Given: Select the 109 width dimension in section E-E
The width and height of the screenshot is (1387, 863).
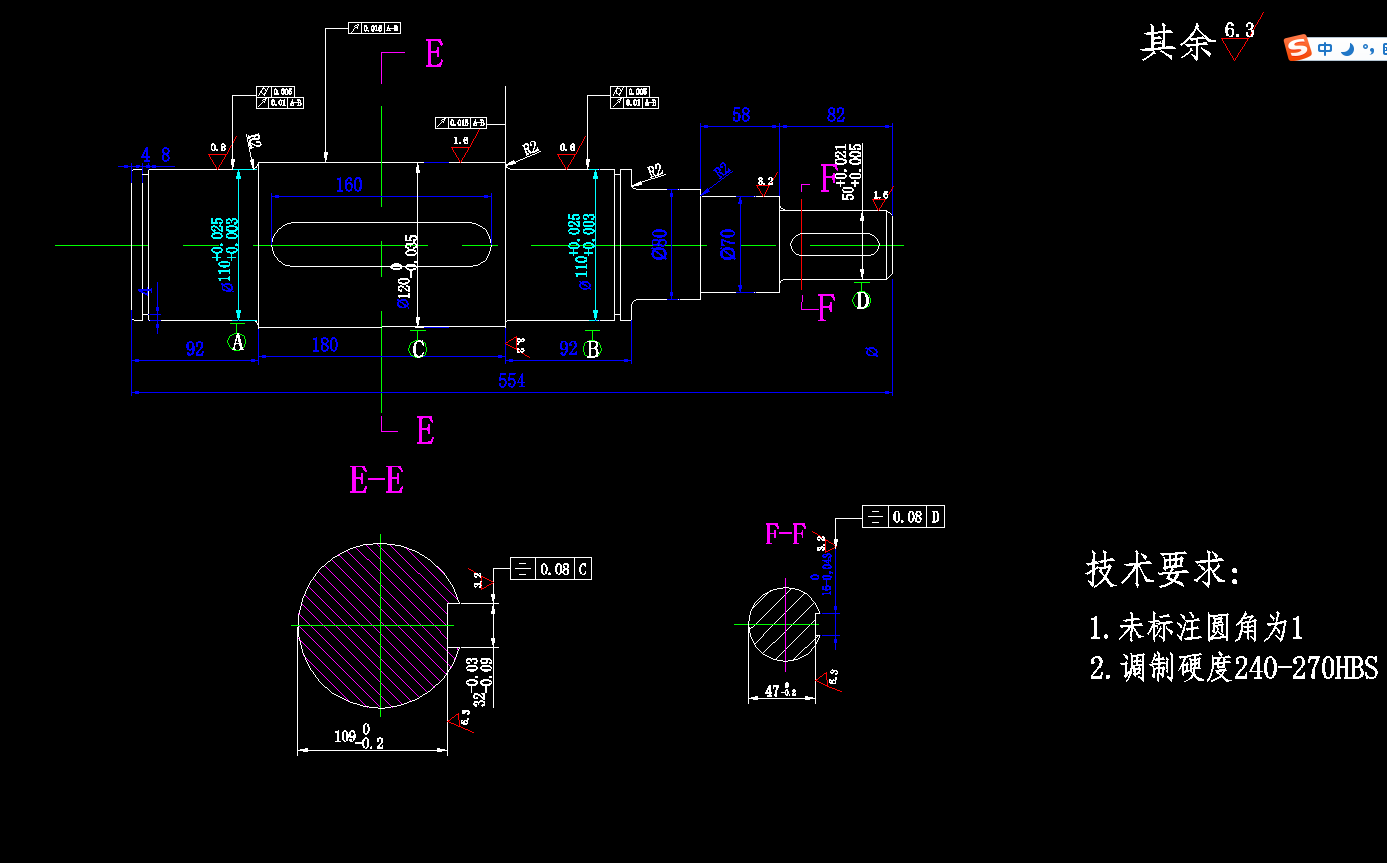Looking at the screenshot, I should [x=360, y=738].
